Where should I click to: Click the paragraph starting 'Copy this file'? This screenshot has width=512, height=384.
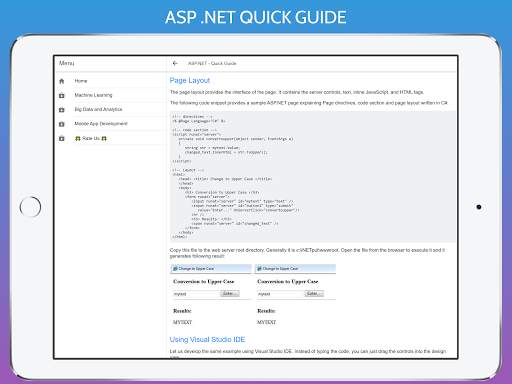tap(307, 253)
